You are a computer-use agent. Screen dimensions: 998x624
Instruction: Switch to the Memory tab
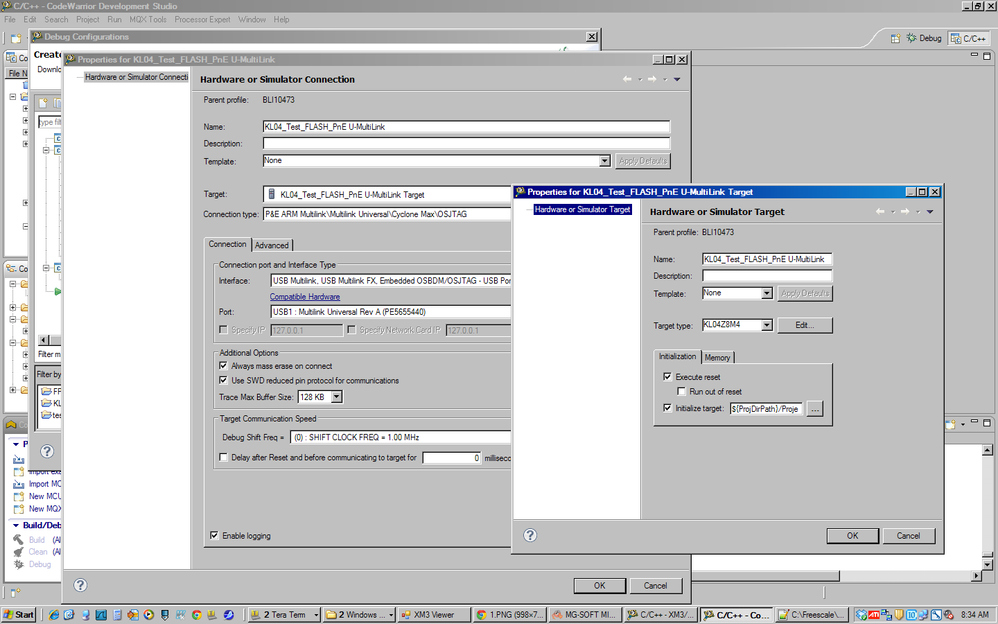click(x=717, y=357)
